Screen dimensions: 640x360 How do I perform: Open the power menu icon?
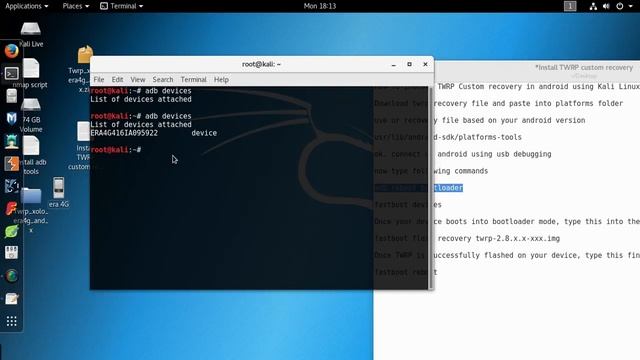click(620, 6)
